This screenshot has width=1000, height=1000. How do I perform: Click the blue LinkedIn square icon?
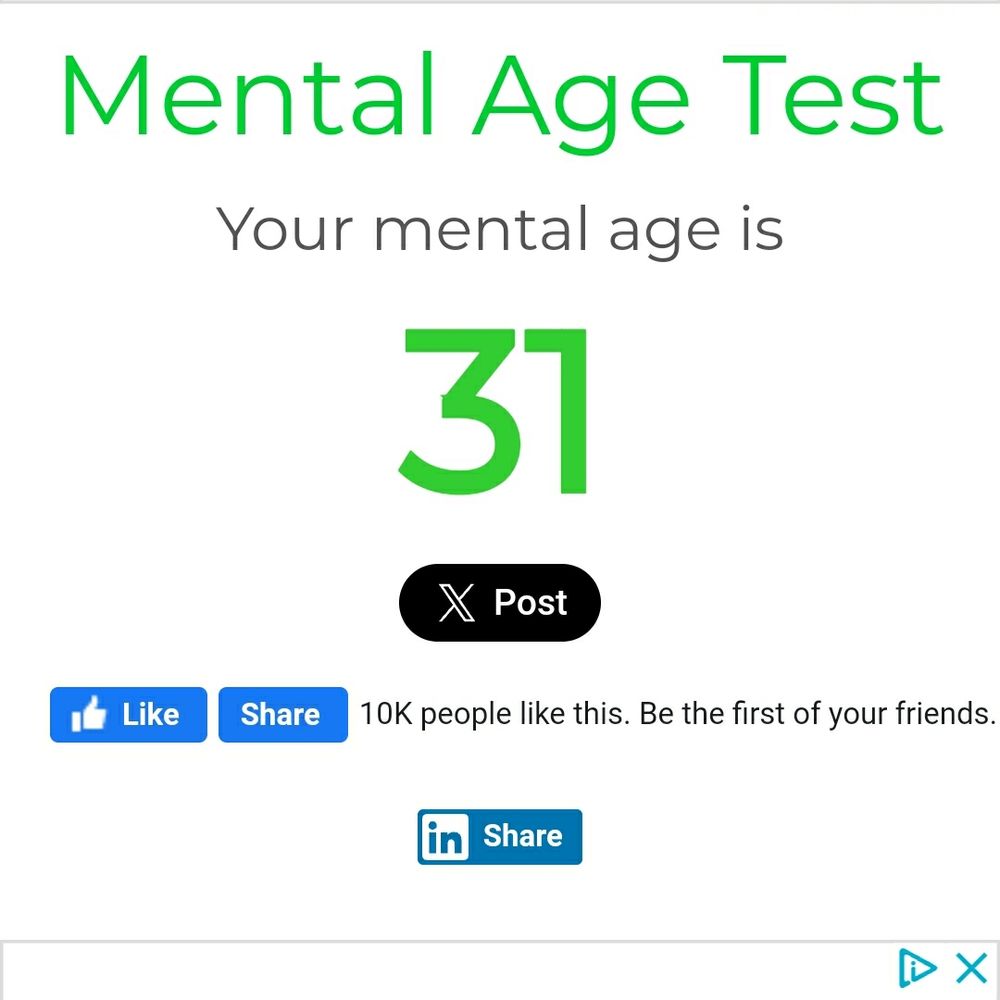[447, 836]
